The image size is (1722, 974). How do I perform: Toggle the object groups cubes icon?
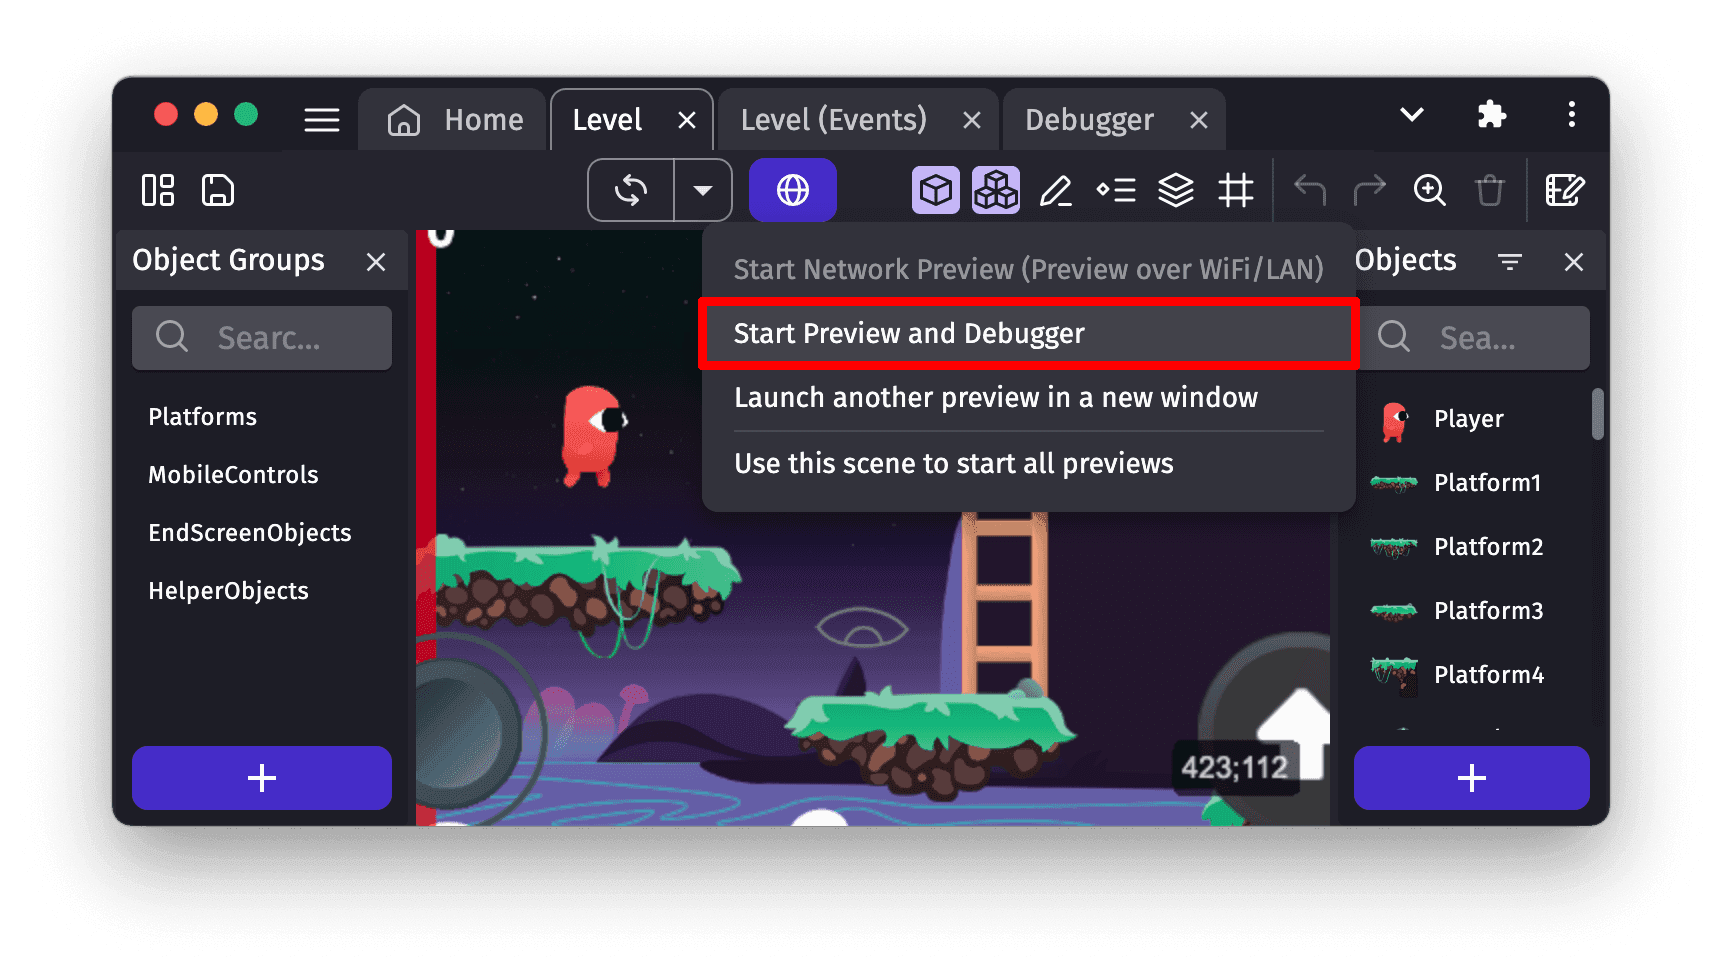[995, 190]
